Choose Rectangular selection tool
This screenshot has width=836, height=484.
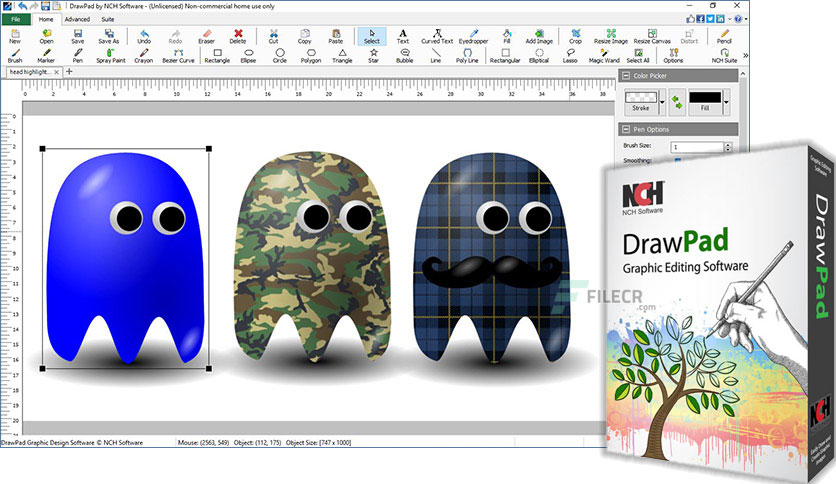coord(505,56)
